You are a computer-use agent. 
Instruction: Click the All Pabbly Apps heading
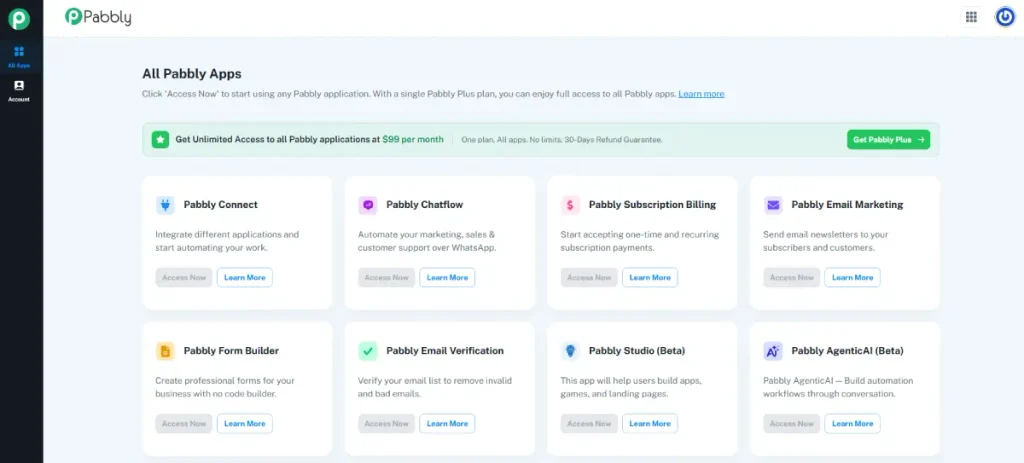pos(192,74)
